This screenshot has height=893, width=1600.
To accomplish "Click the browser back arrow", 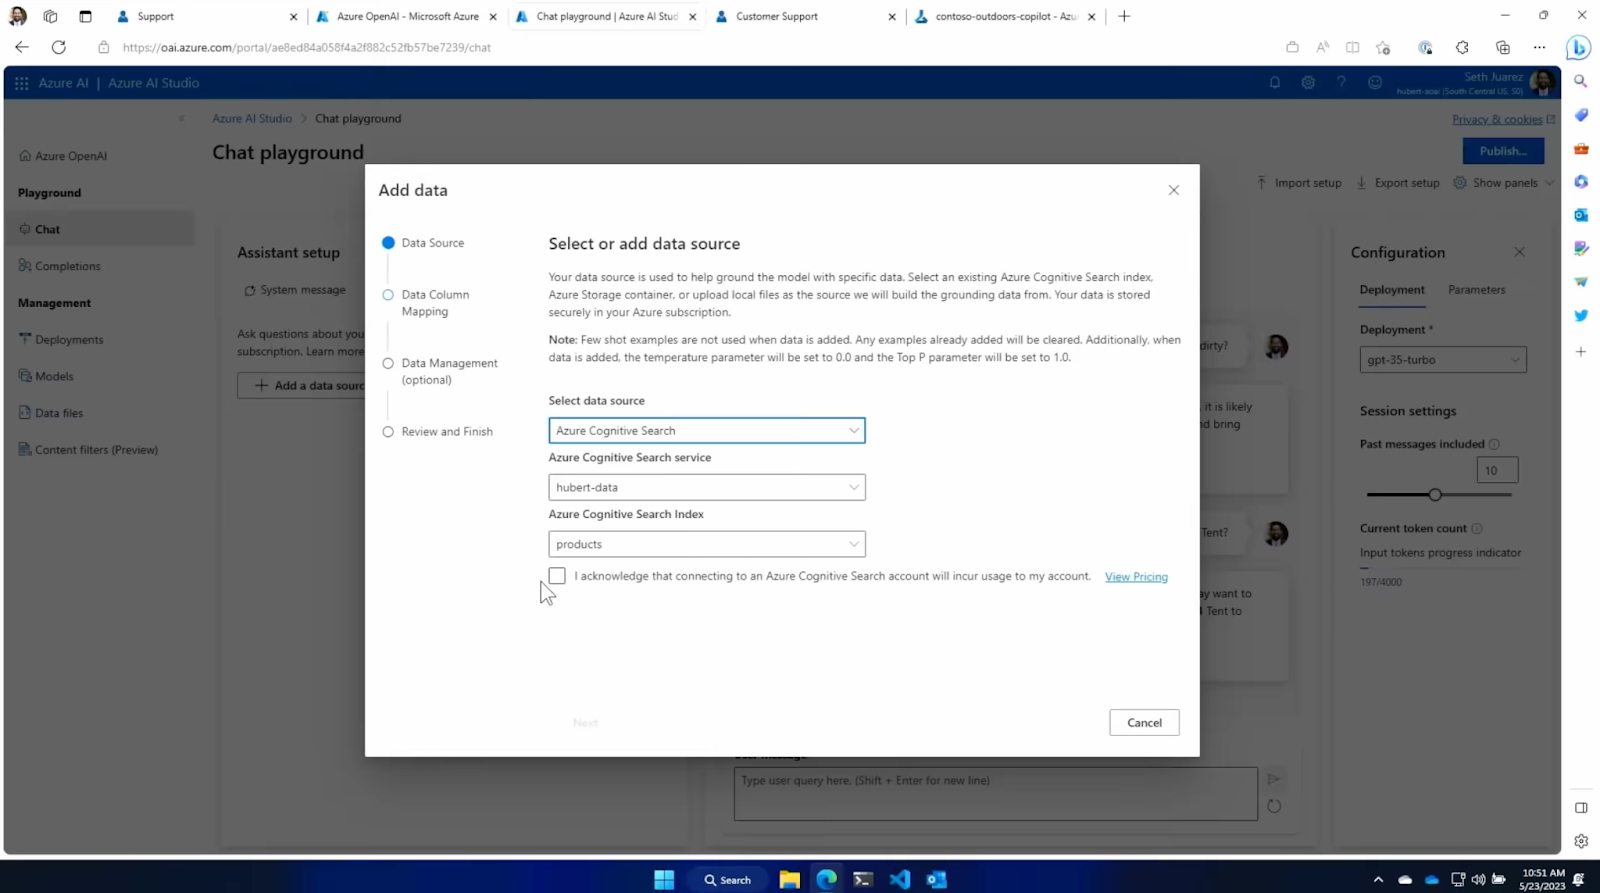I will (x=22, y=47).
